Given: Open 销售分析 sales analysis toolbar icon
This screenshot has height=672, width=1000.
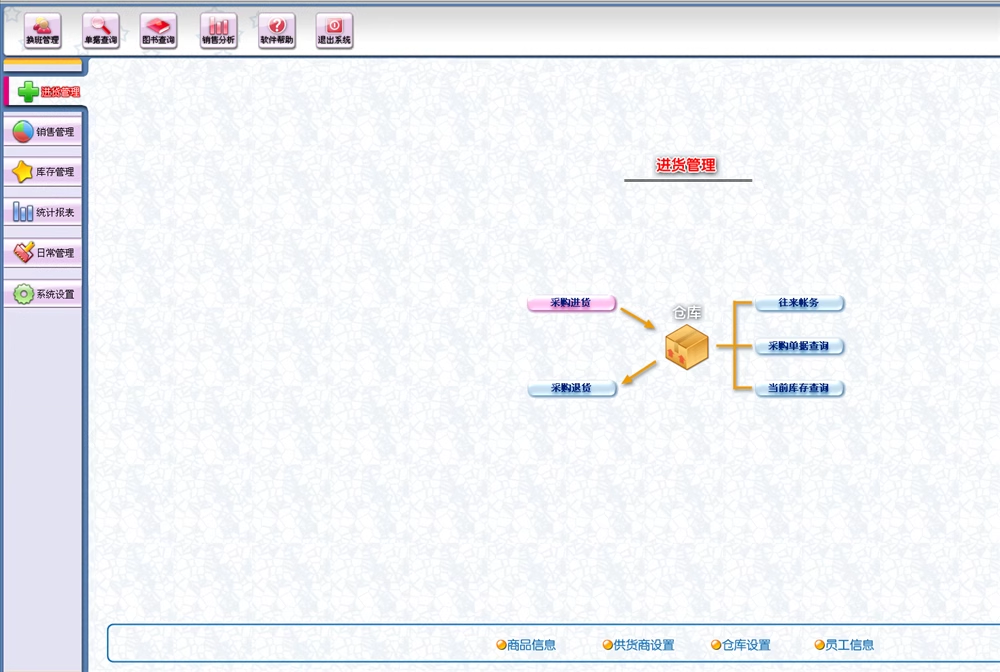Looking at the screenshot, I should pyautogui.click(x=218, y=31).
